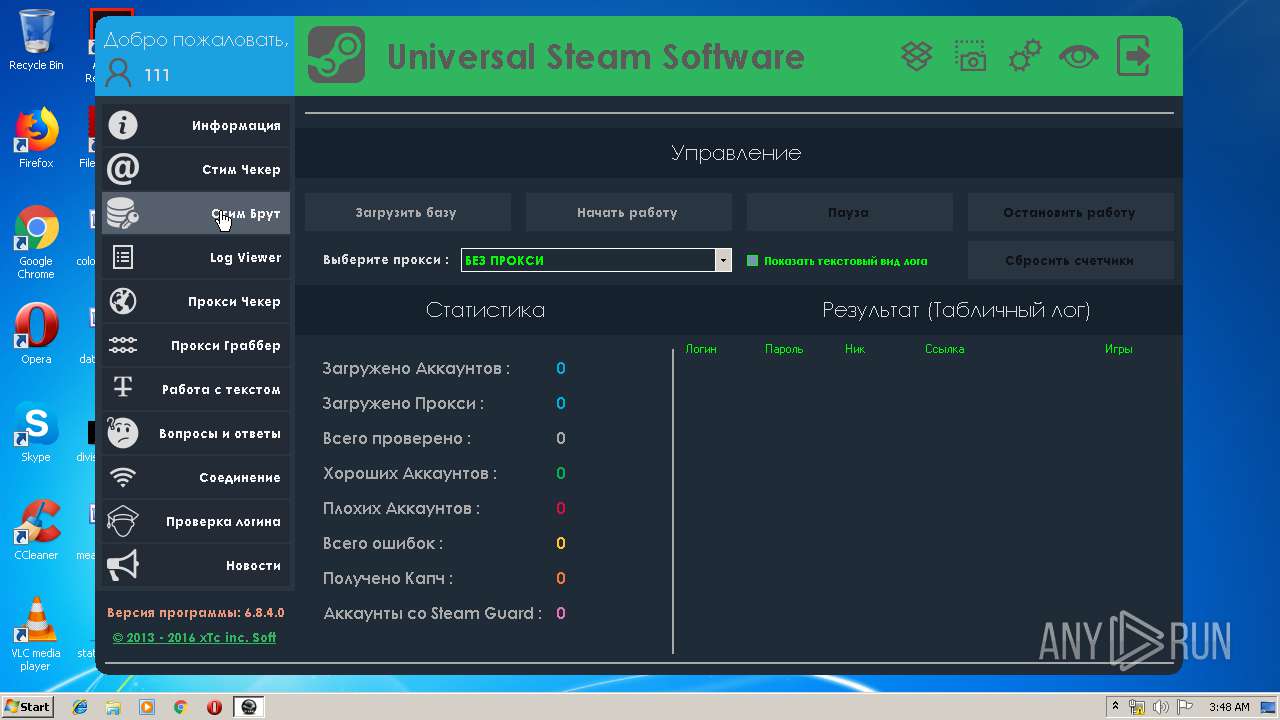The width and height of the screenshot is (1280, 720).
Task: Click the database icon beside Стим Брут
Action: 123,213
